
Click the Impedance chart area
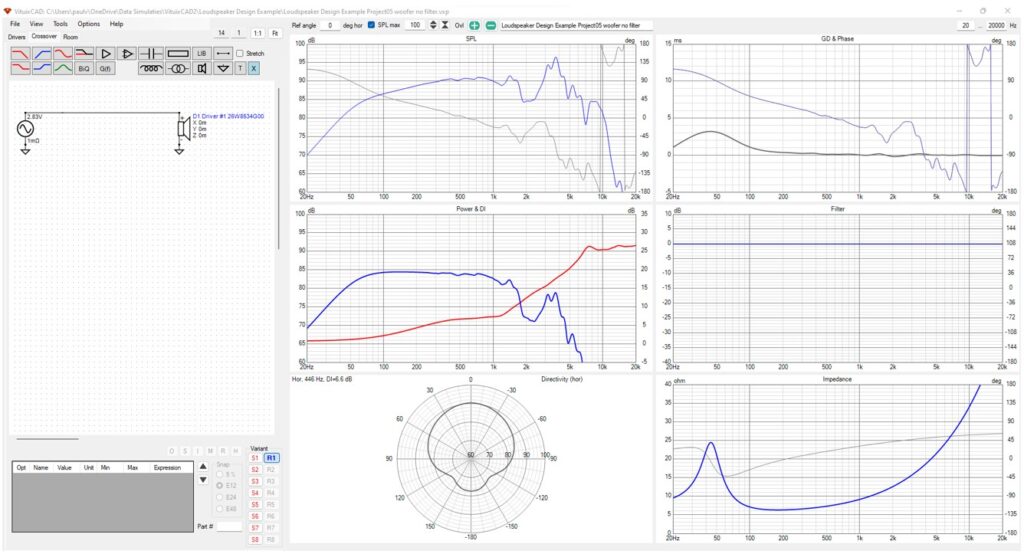[837, 459]
